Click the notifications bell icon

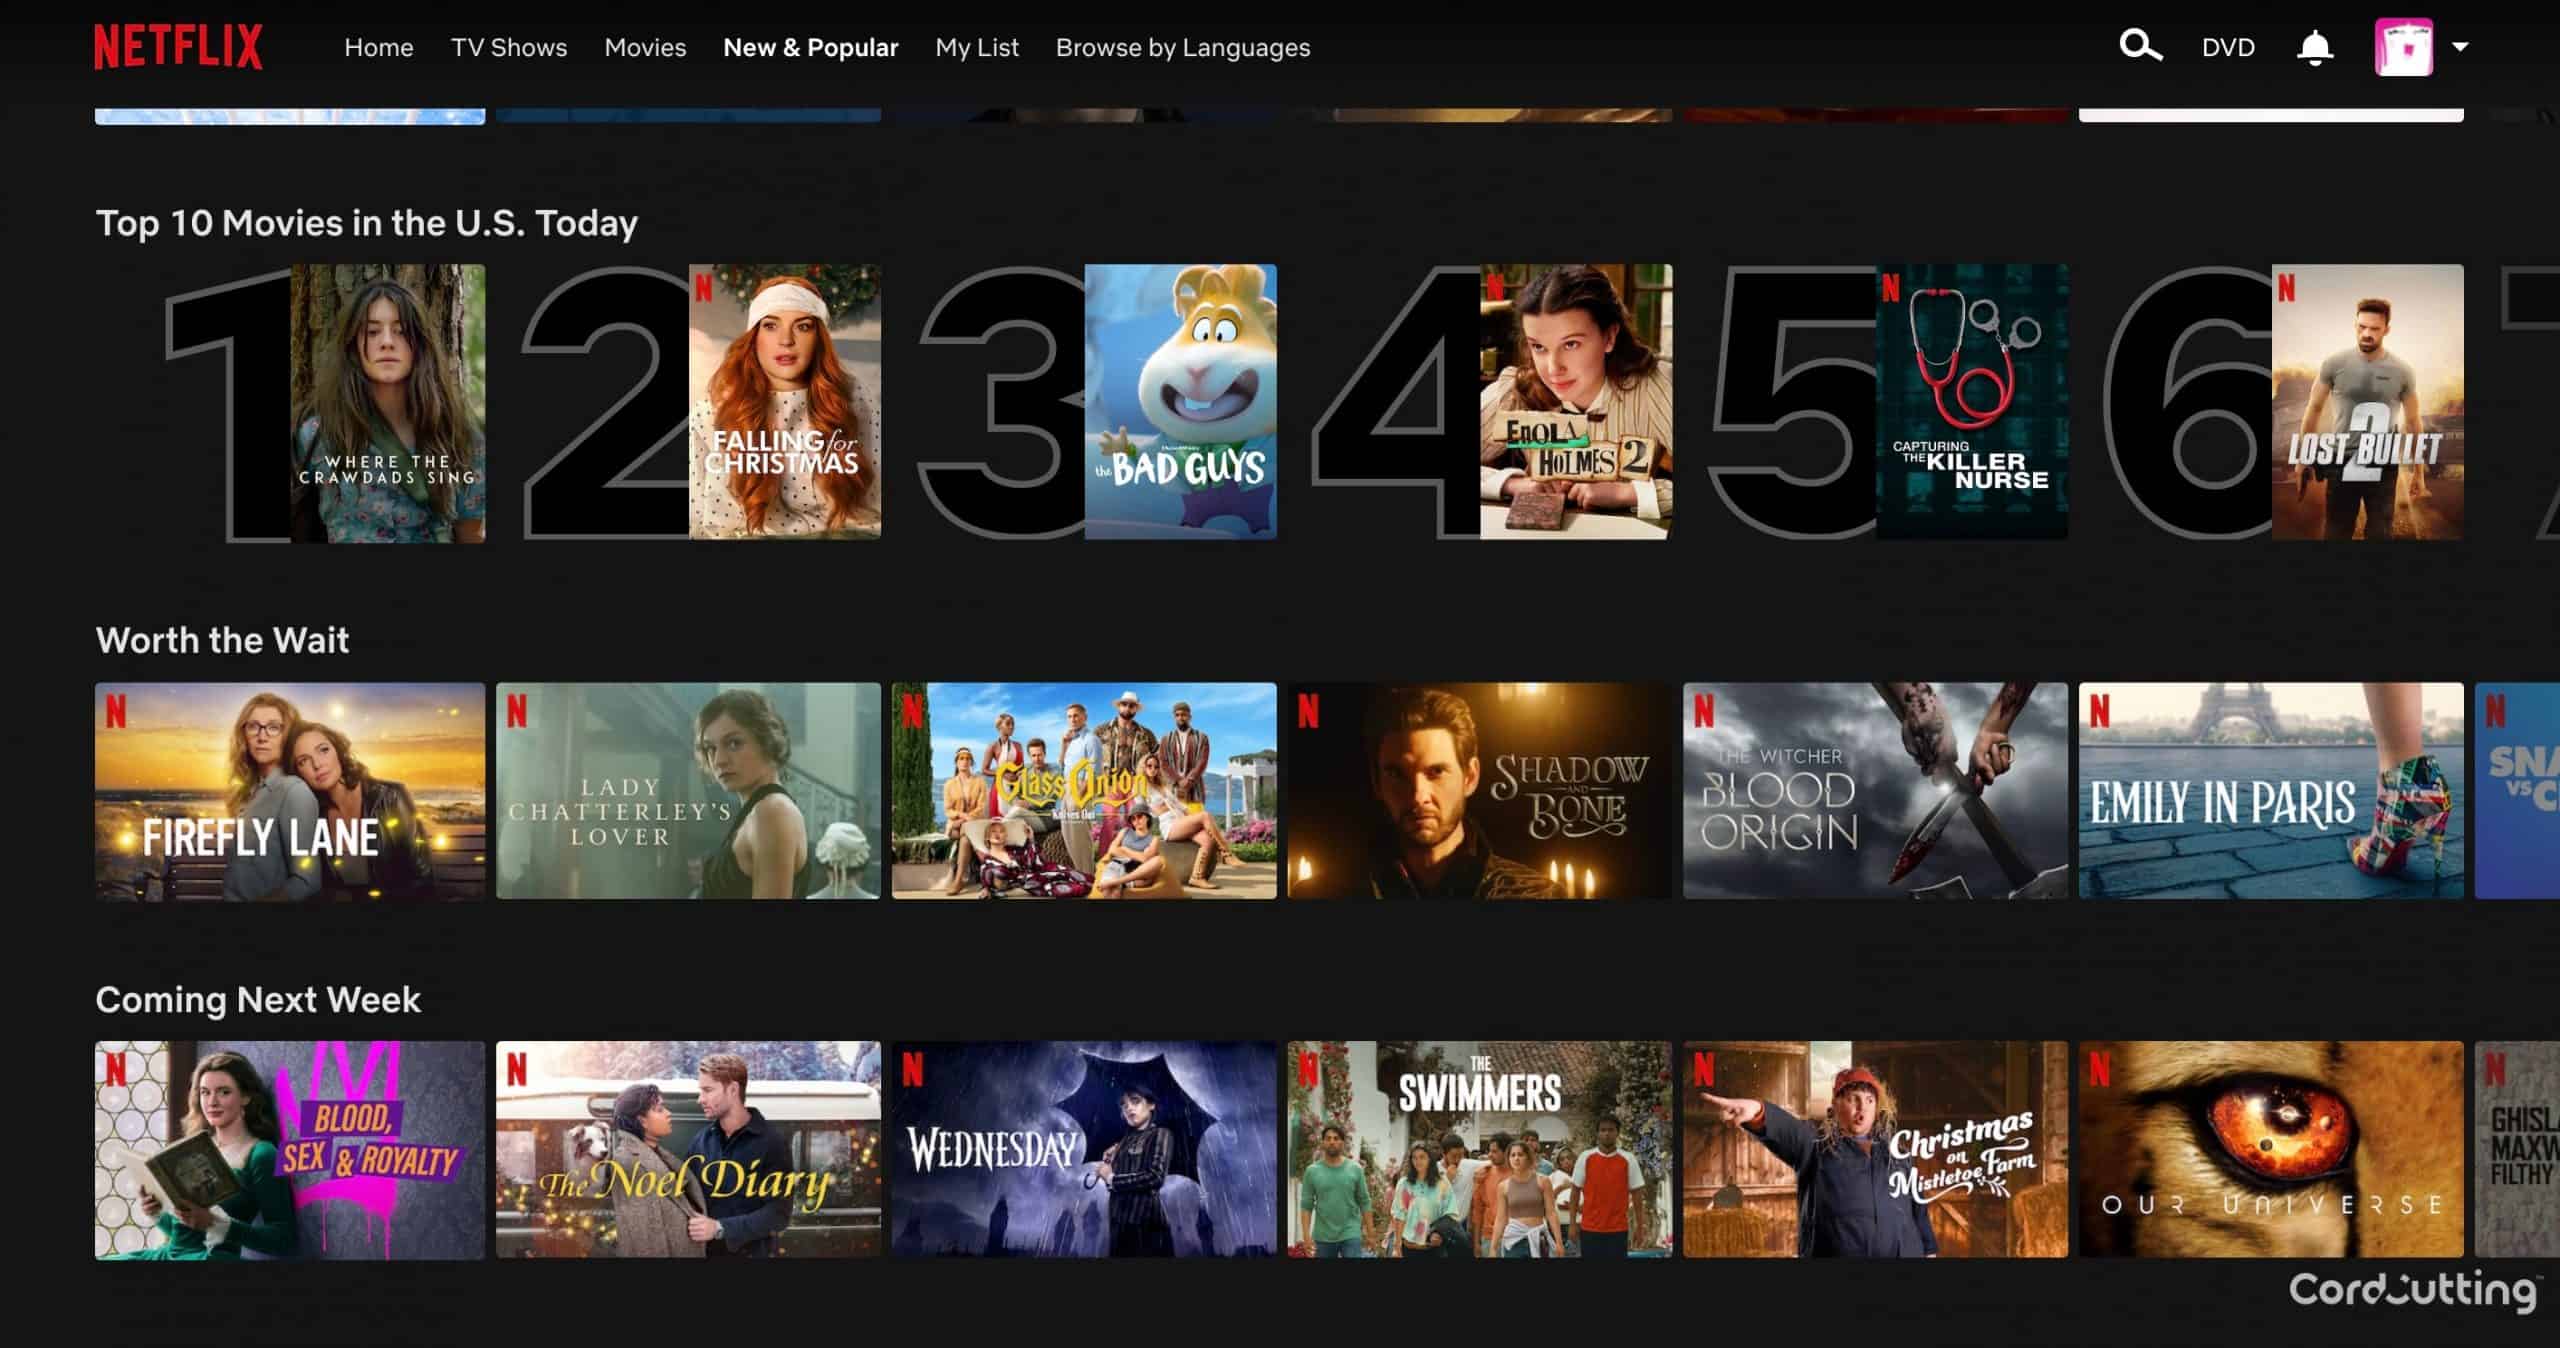pyautogui.click(x=2316, y=47)
